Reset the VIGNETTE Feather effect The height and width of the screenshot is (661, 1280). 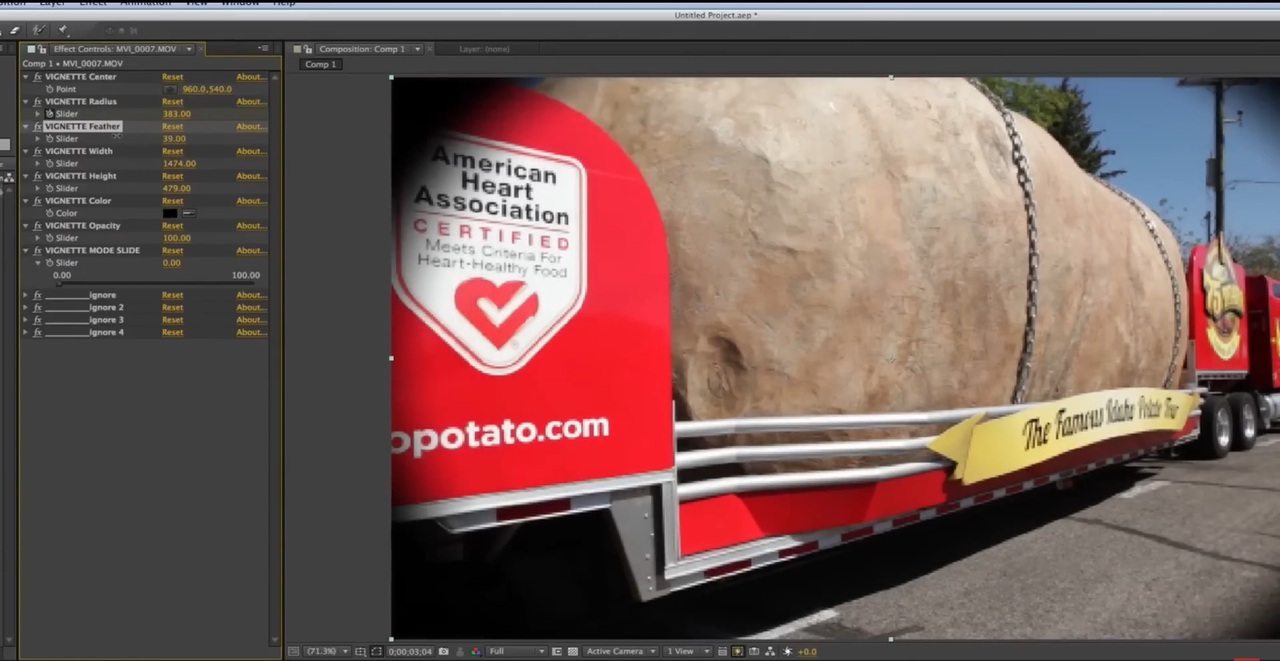(173, 127)
